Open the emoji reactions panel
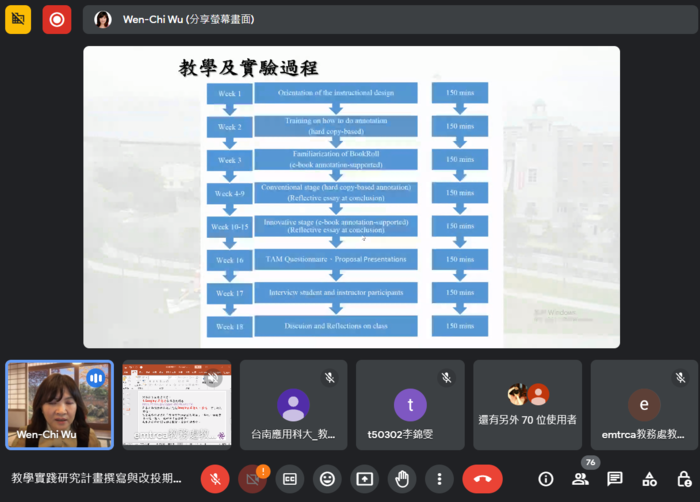The image size is (700, 502). [x=327, y=479]
